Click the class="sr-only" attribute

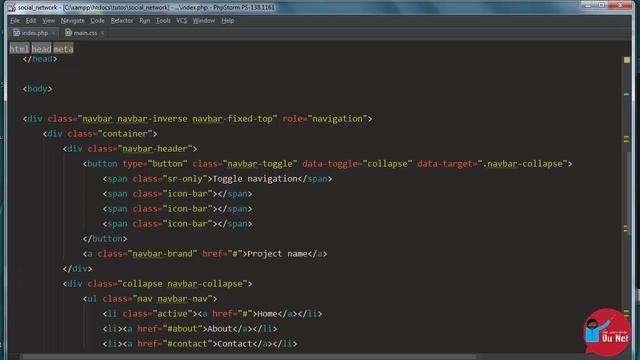170,179
